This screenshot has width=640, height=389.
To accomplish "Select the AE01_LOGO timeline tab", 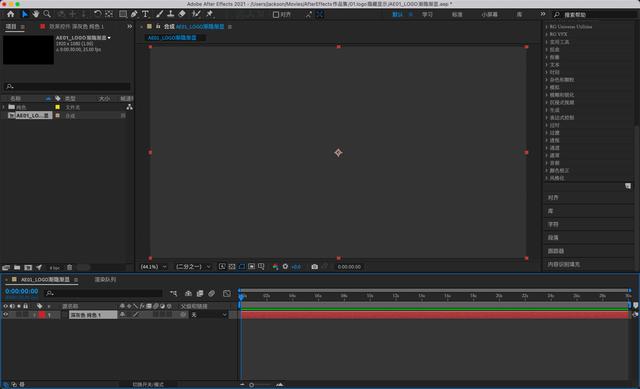I will [45, 280].
